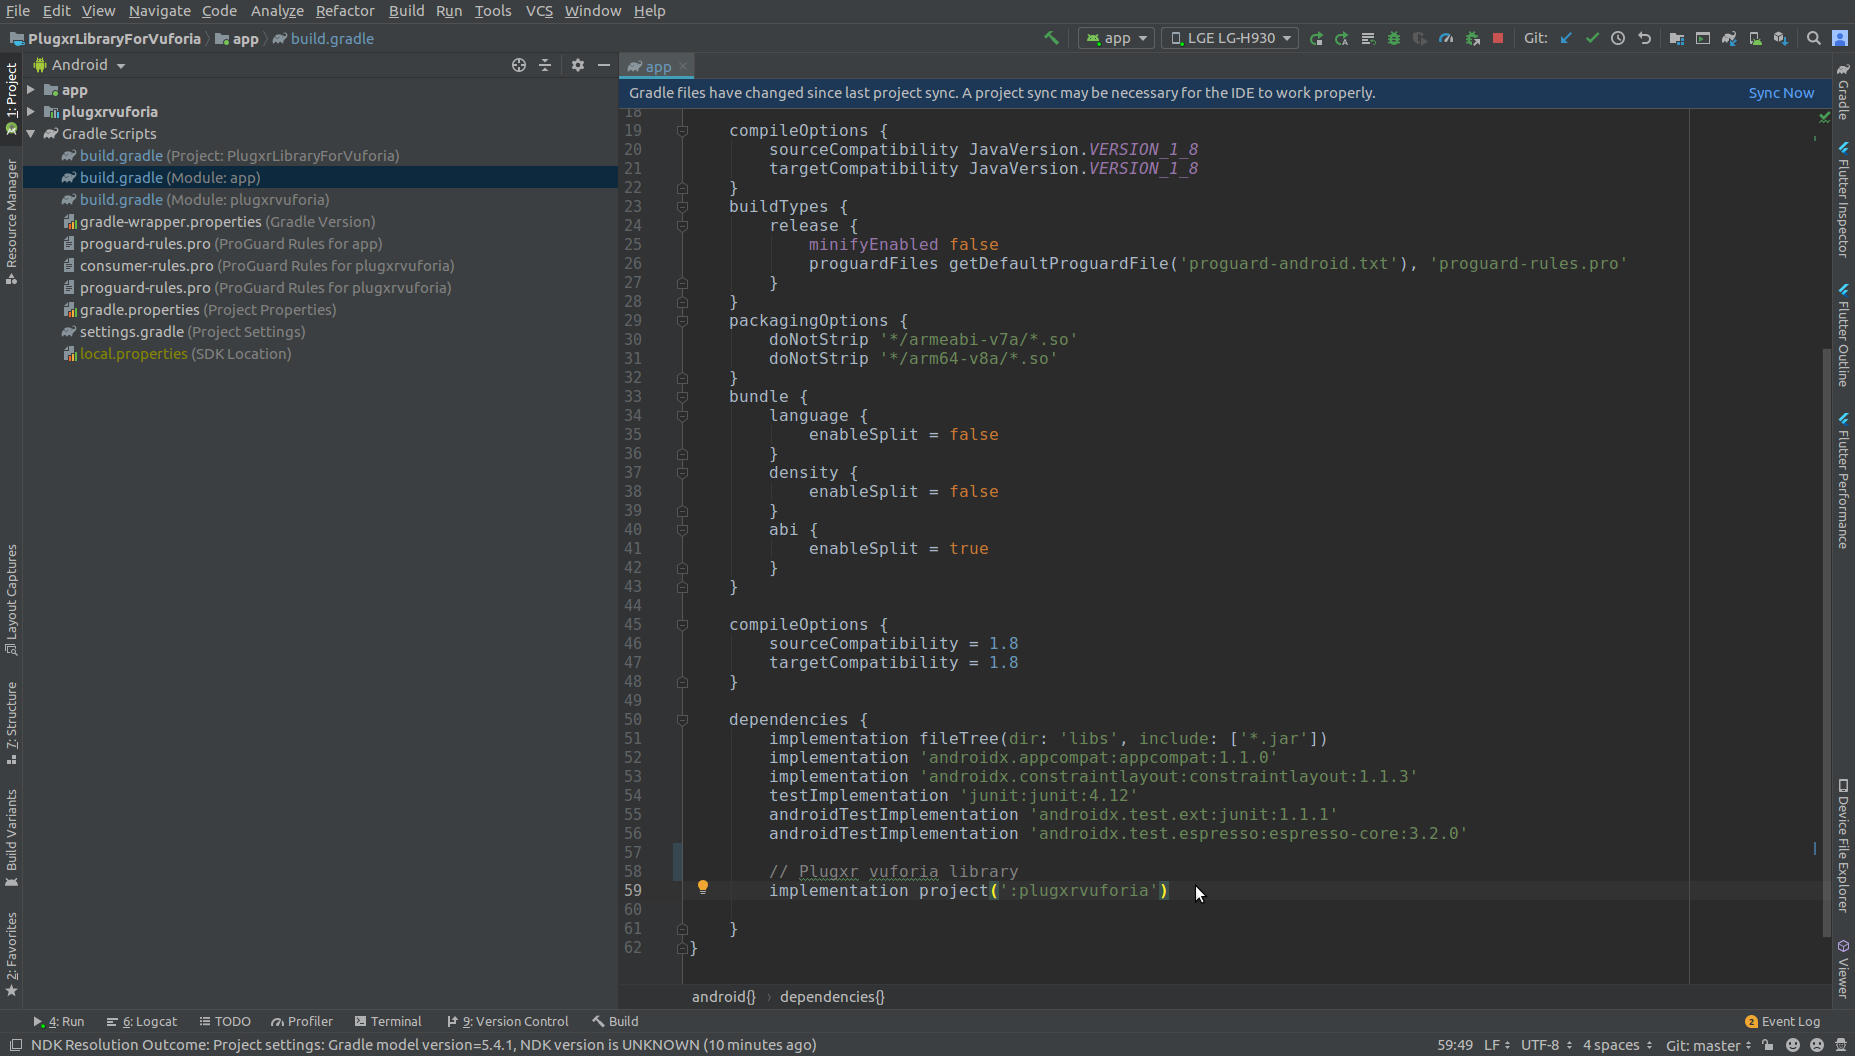Open the Analyze menu

pyautogui.click(x=277, y=11)
